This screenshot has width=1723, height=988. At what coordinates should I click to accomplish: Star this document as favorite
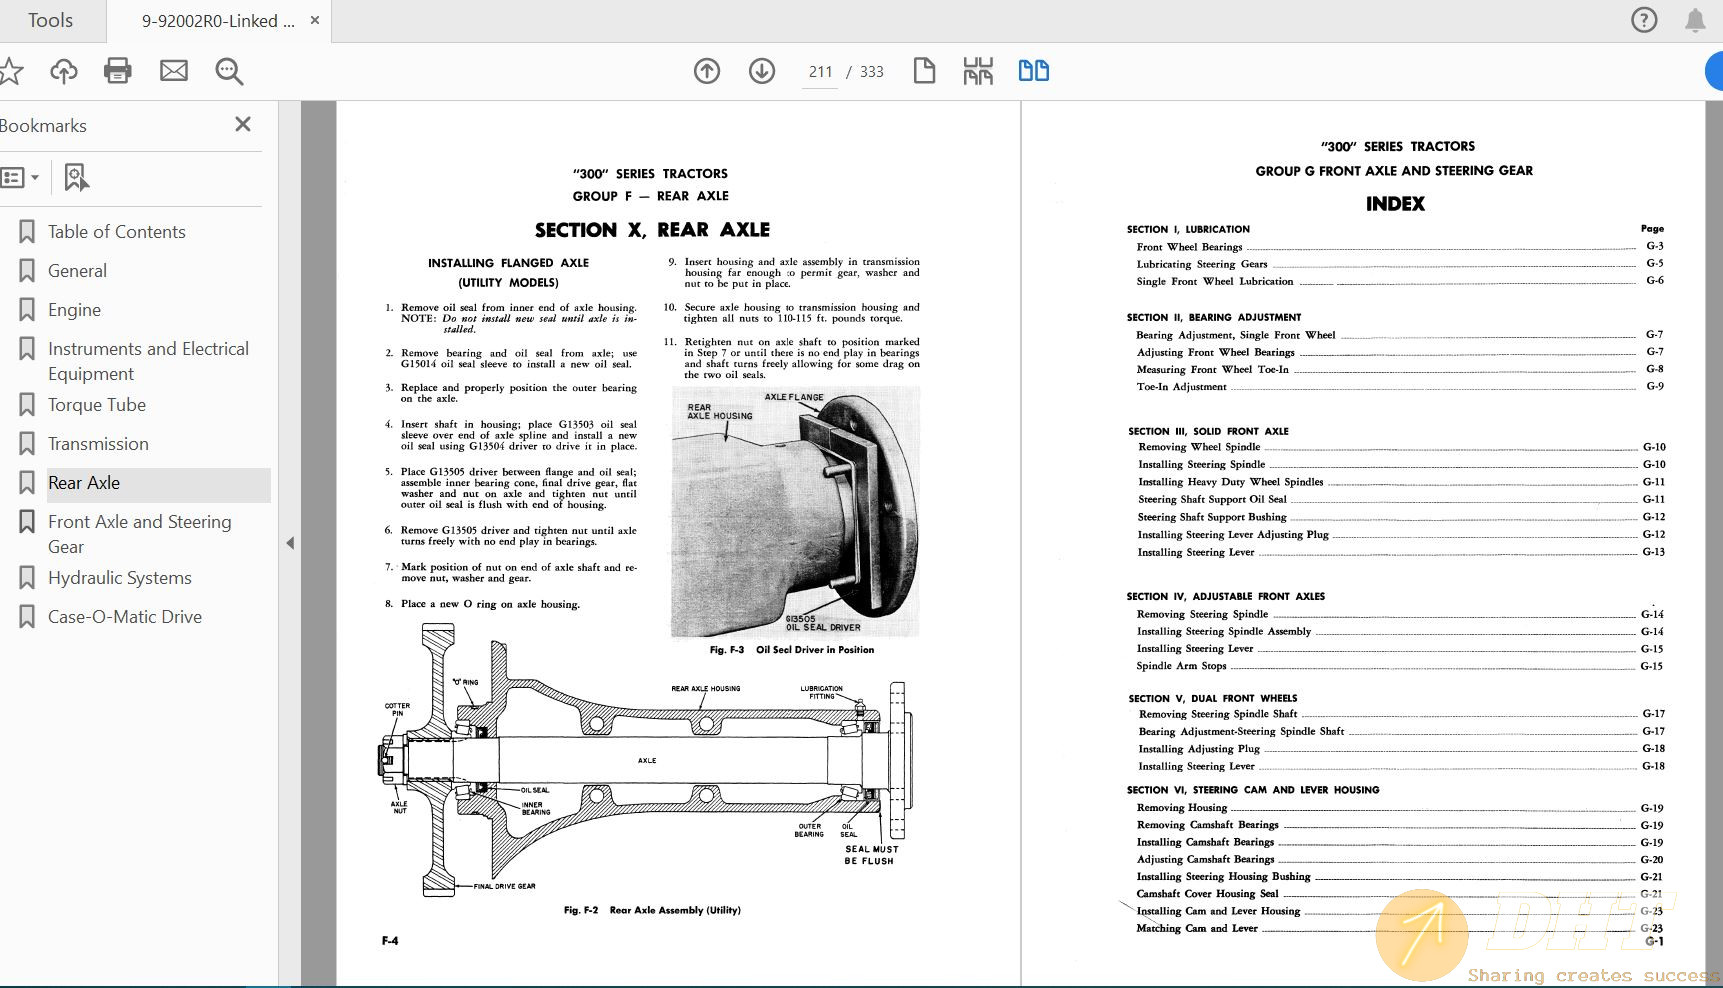(12, 71)
